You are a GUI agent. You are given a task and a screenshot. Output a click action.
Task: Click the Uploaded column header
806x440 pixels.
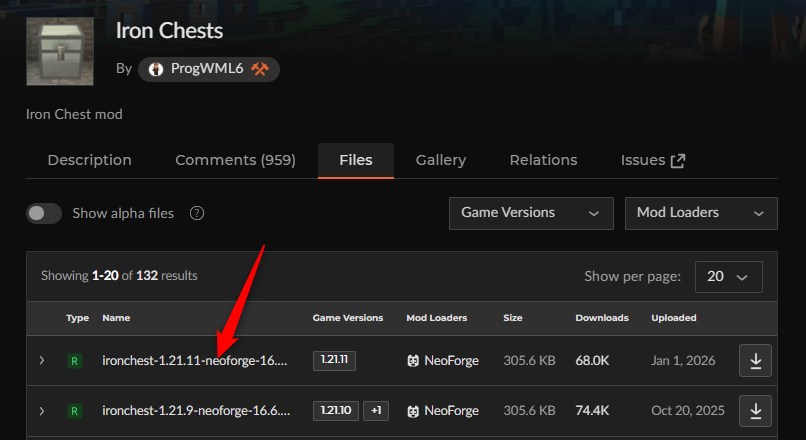673,318
